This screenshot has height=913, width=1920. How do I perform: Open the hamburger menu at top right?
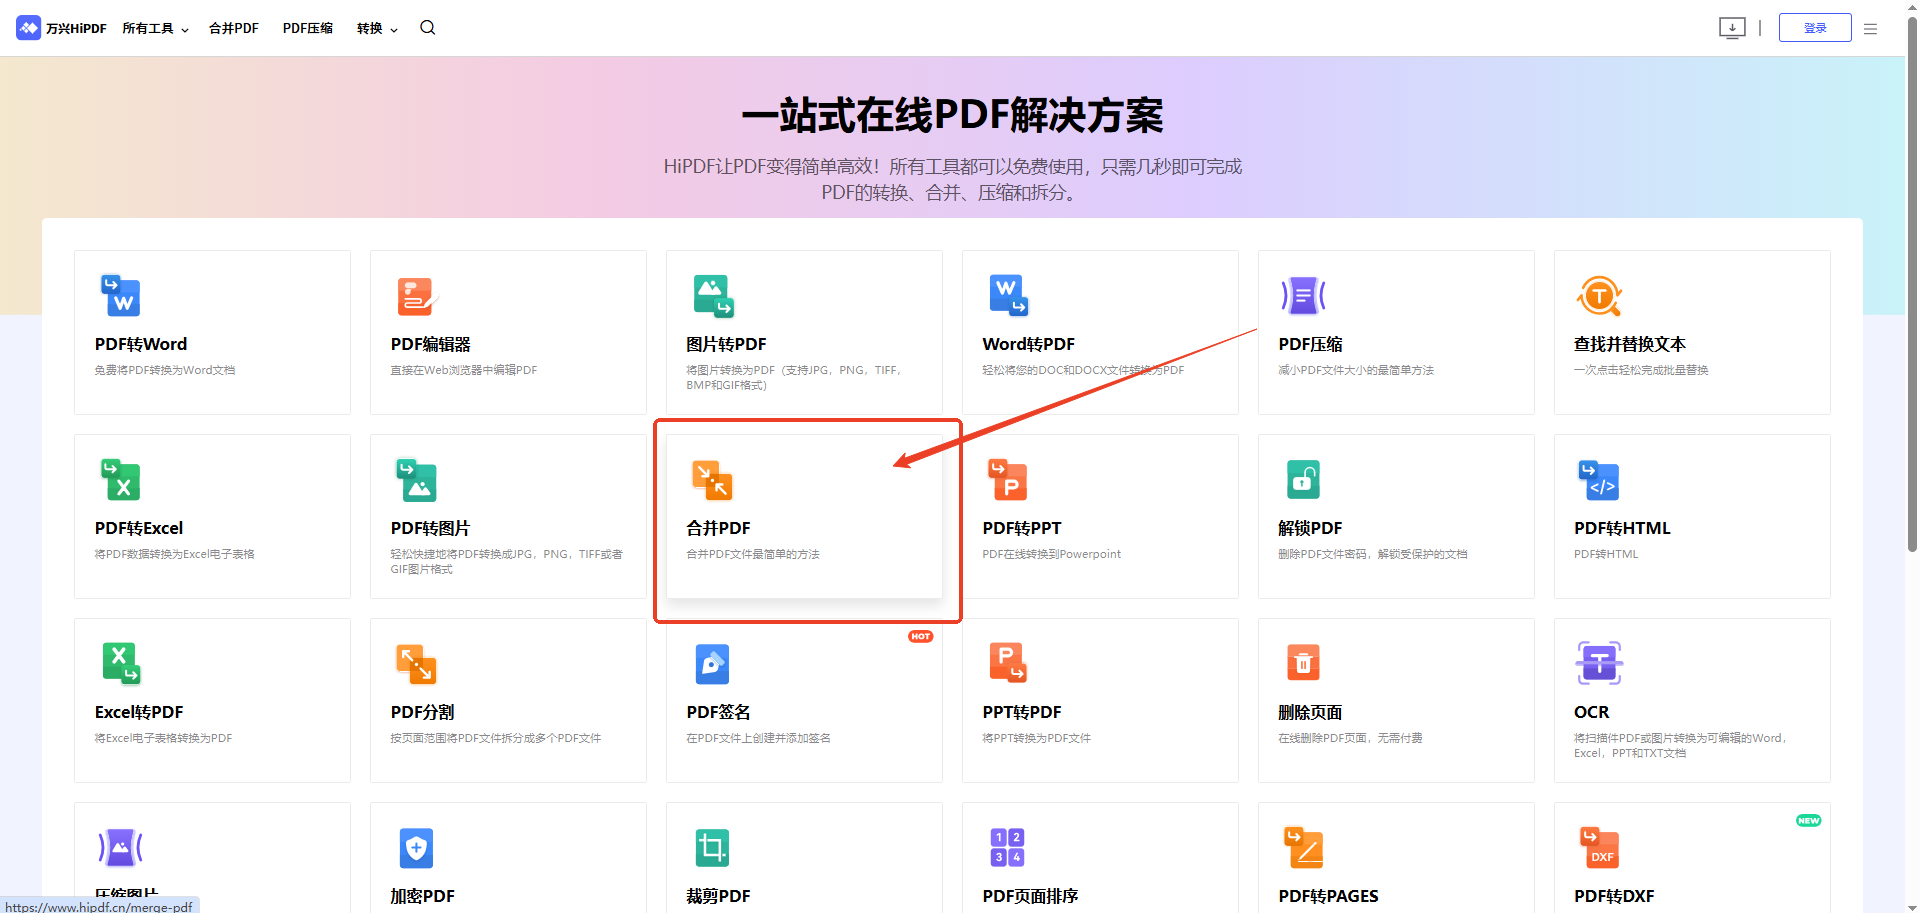click(1871, 28)
